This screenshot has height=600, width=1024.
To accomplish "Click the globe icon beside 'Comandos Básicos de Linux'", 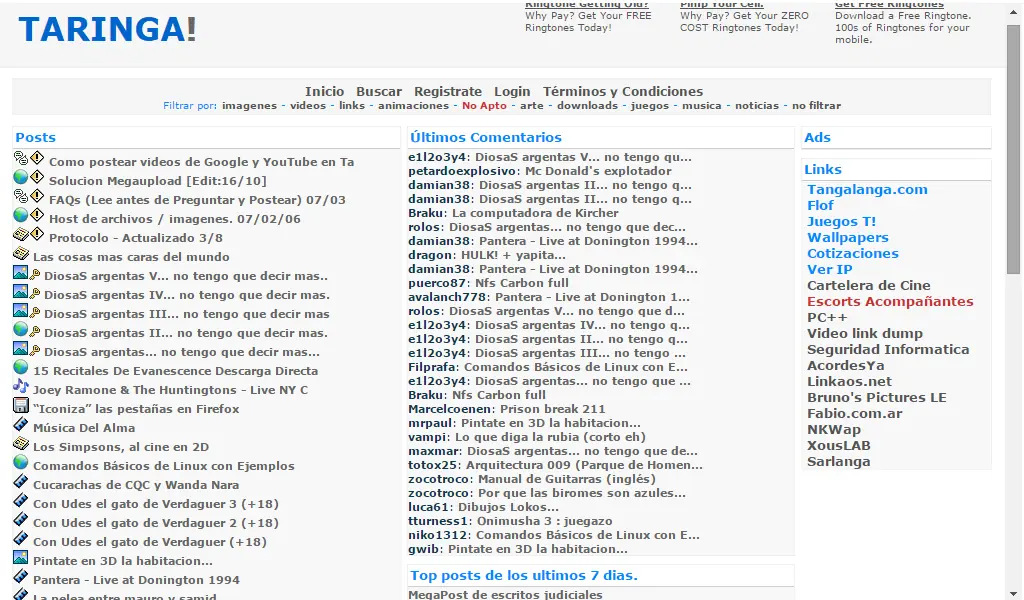I will coord(21,462).
